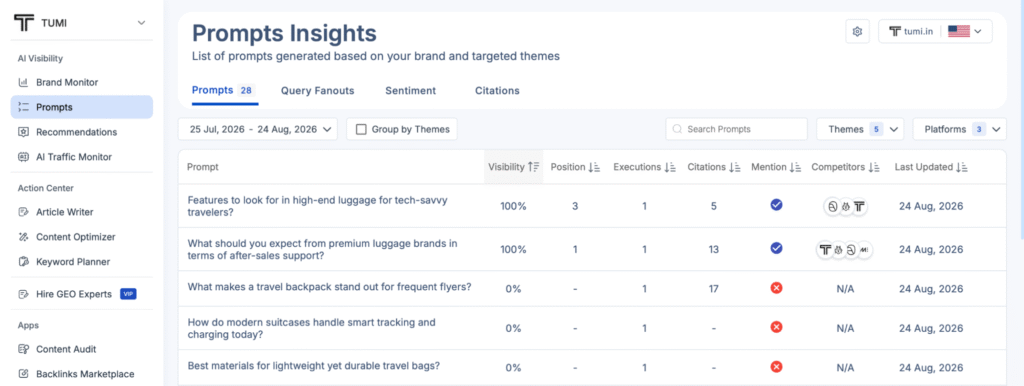Sort by the Citations column

tap(714, 167)
